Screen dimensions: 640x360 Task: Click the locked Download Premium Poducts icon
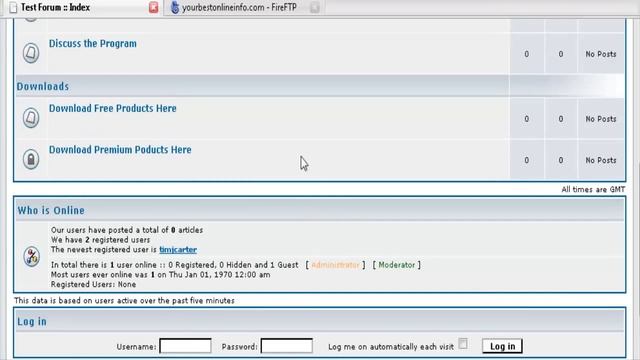31,159
